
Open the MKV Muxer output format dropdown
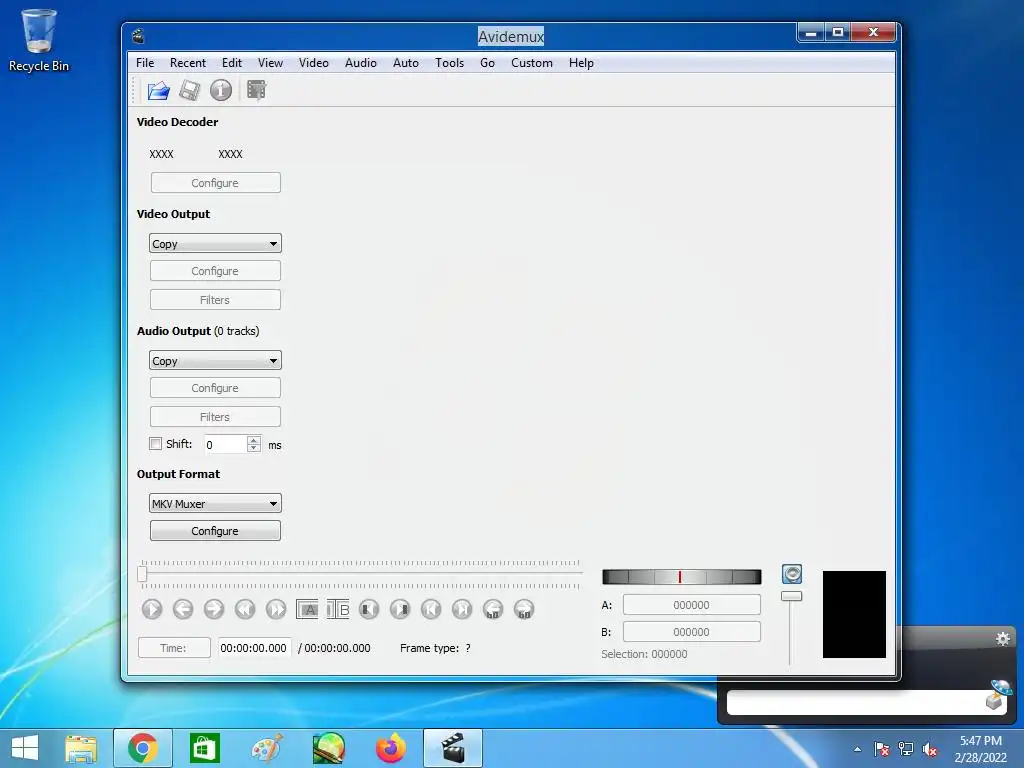pos(215,504)
